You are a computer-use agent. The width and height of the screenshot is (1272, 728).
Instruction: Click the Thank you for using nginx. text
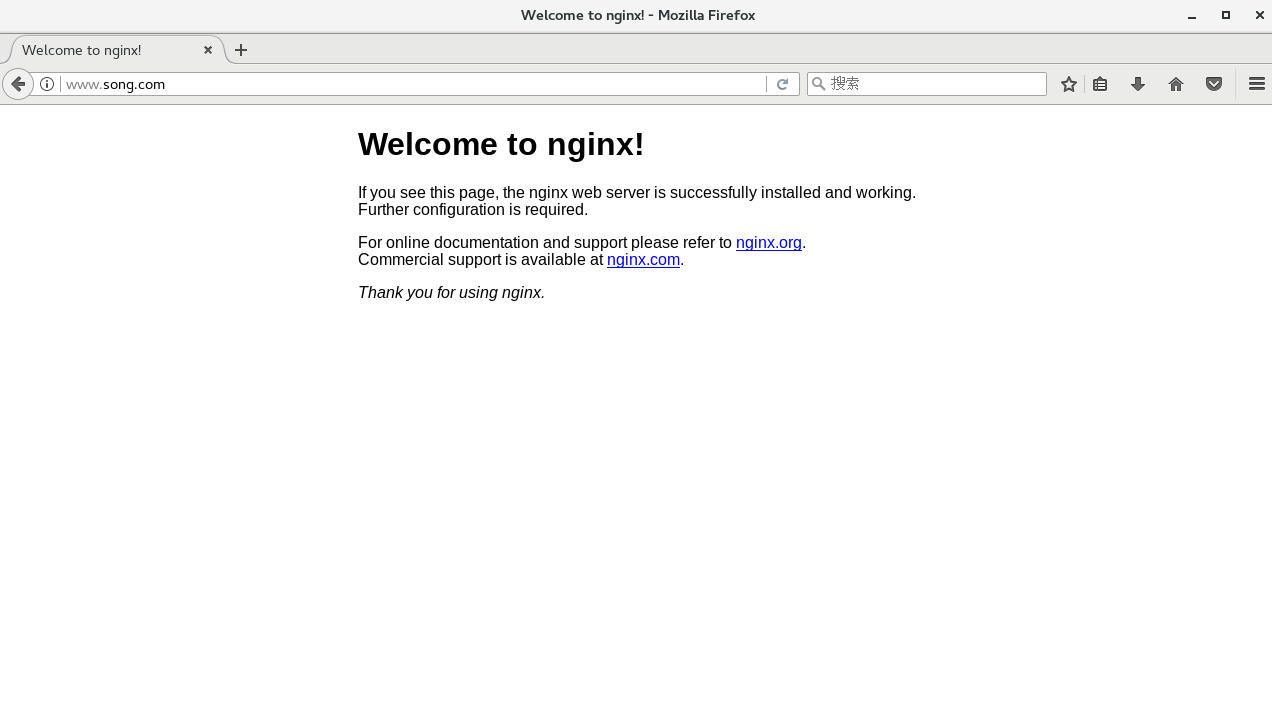(451, 293)
